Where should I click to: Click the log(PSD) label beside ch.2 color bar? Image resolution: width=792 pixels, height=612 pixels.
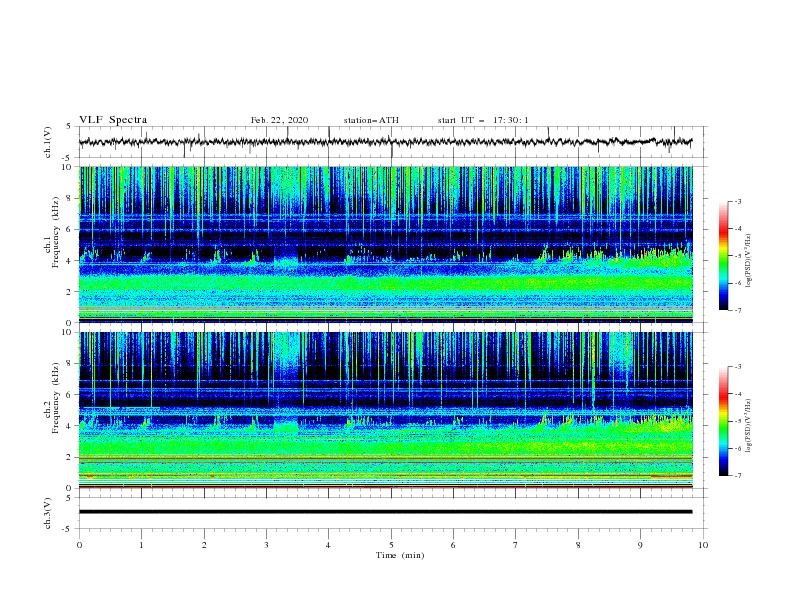point(749,426)
